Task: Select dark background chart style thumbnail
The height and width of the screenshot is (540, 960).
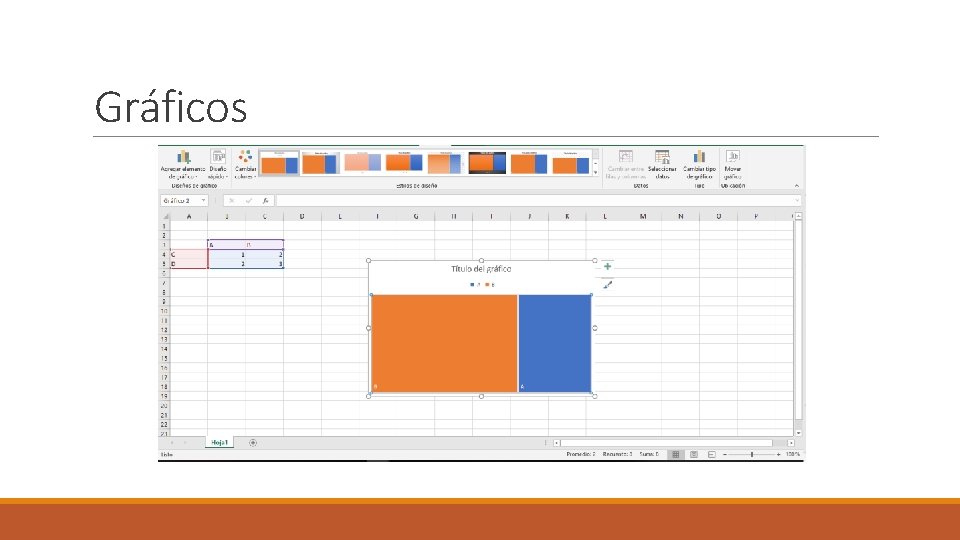Action: (487, 163)
